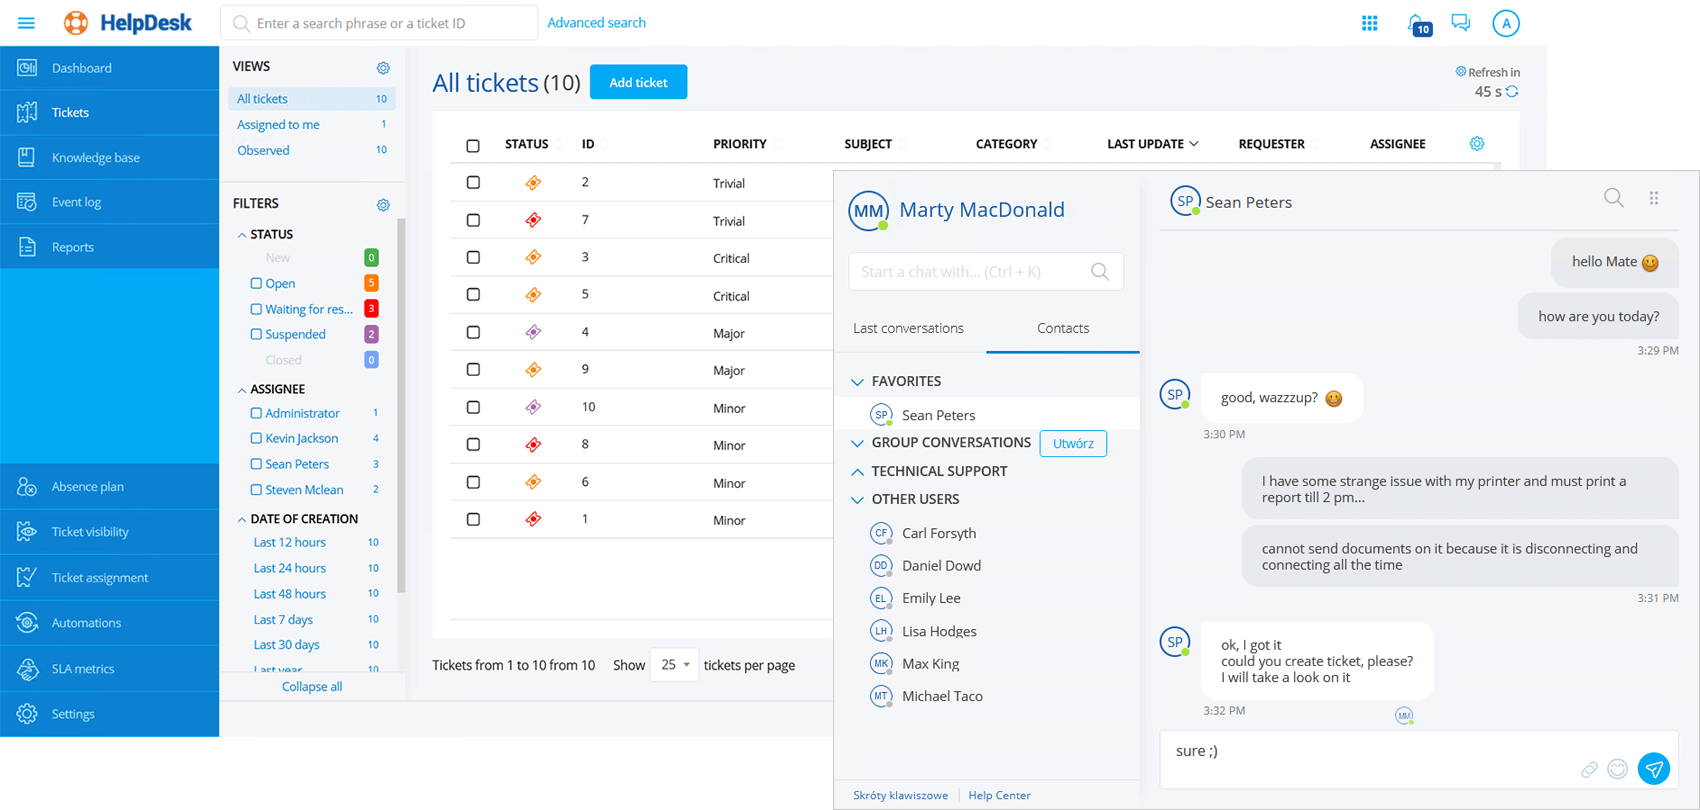Select checkbox for ticket ID 2

point(473,183)
